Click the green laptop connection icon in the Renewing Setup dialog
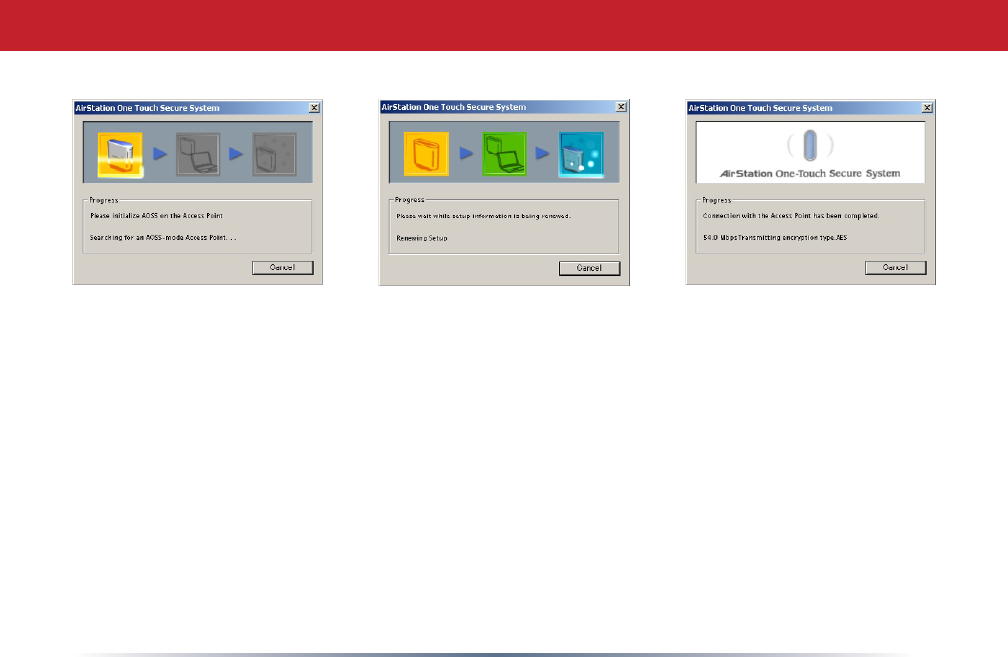 tap(505, 154)
